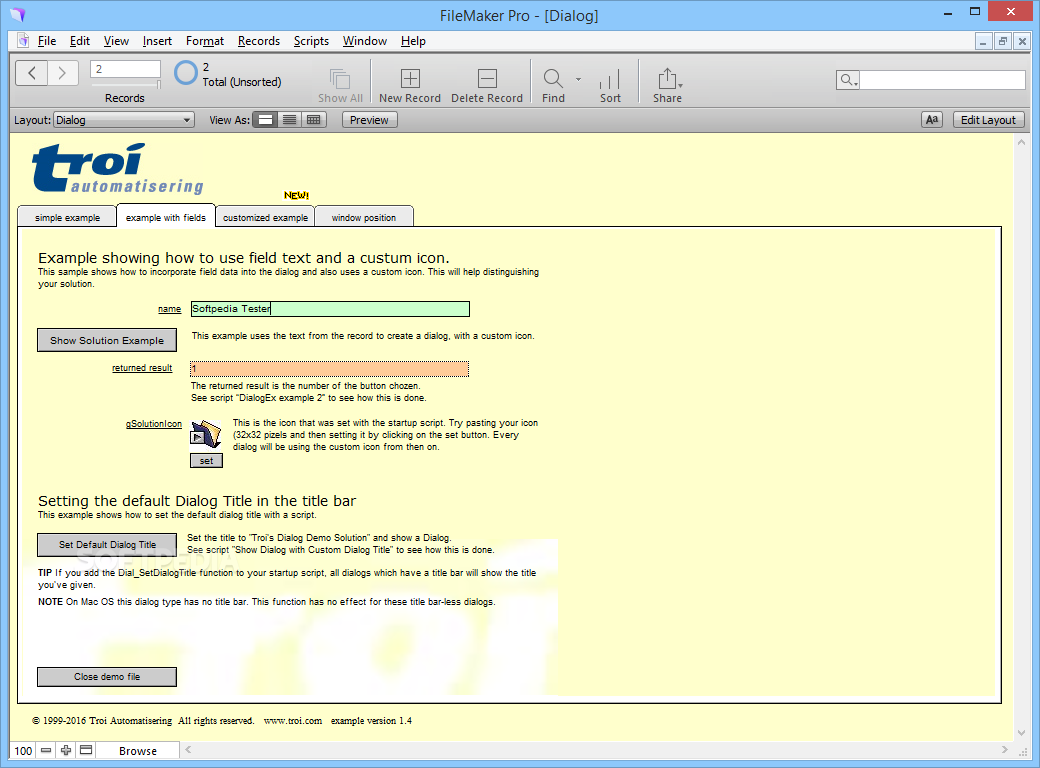Switch to List view
This screenshot has height=768, width=1040.
coord(289,120)
